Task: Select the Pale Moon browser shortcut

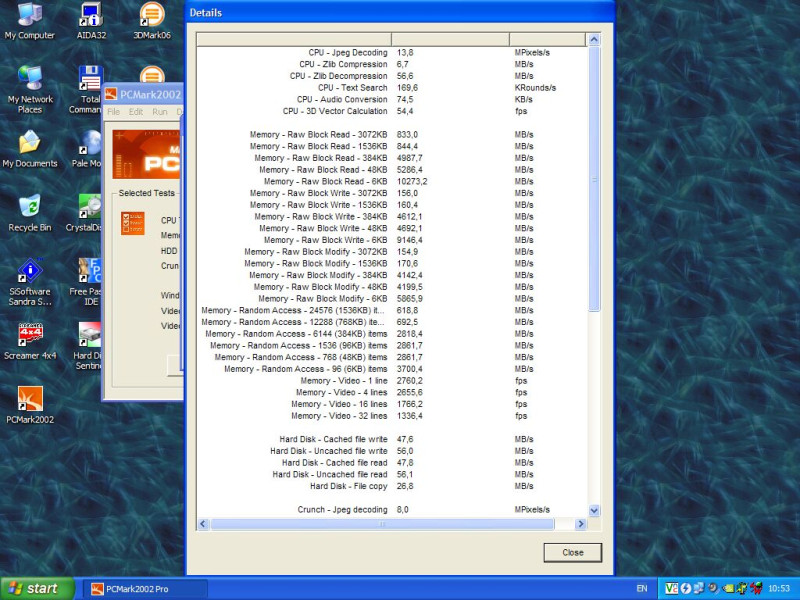Action: [x=88, y=149]
